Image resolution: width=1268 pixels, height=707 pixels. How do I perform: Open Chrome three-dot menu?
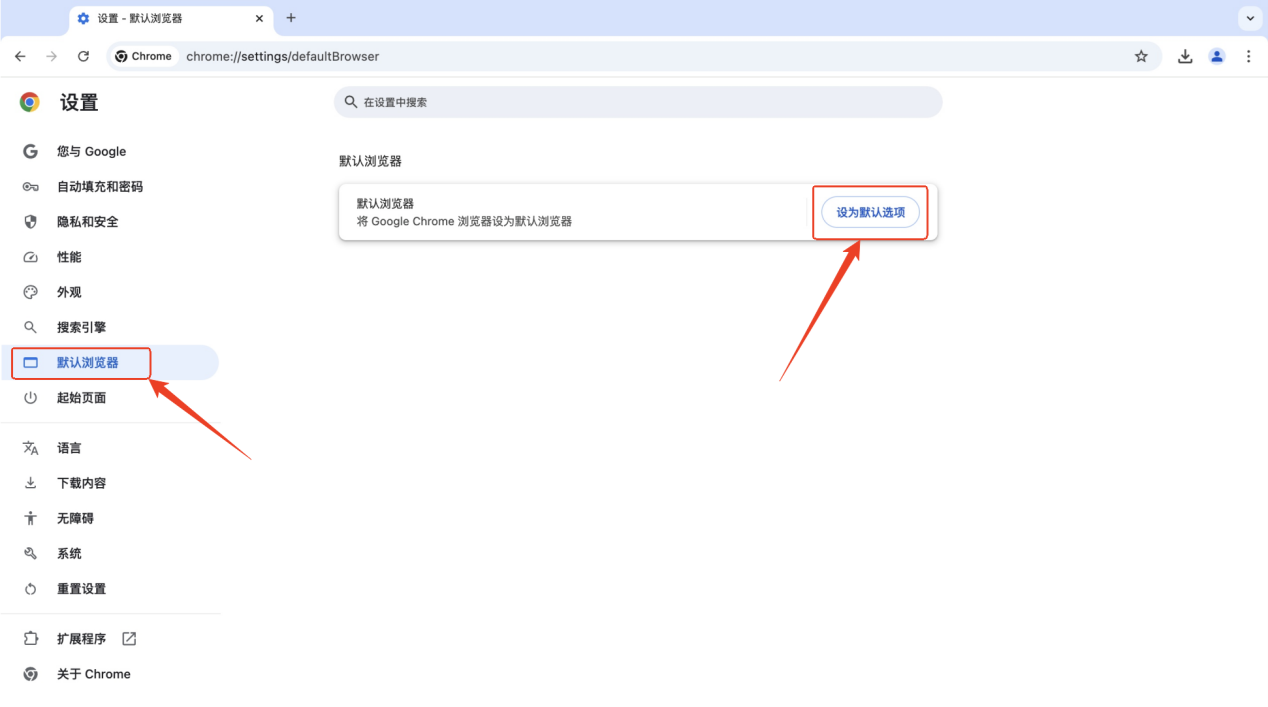tap(1248, 57)
